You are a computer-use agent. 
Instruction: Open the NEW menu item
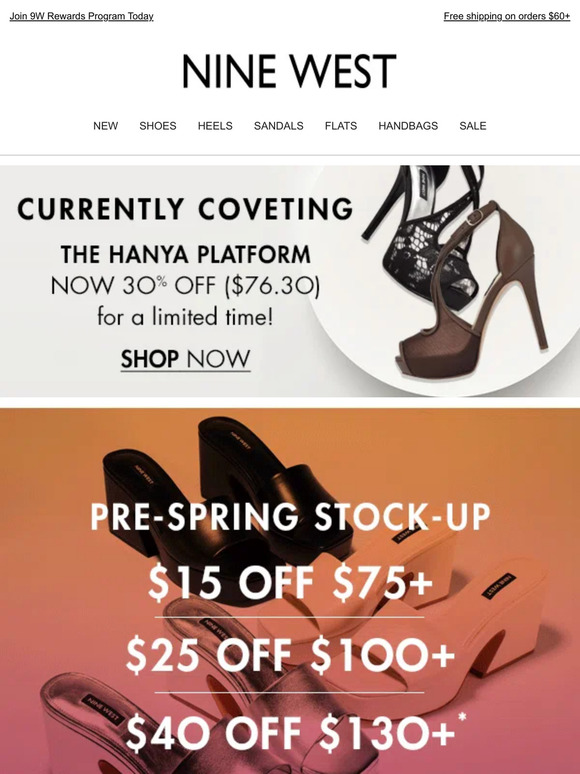click(106, 126)
